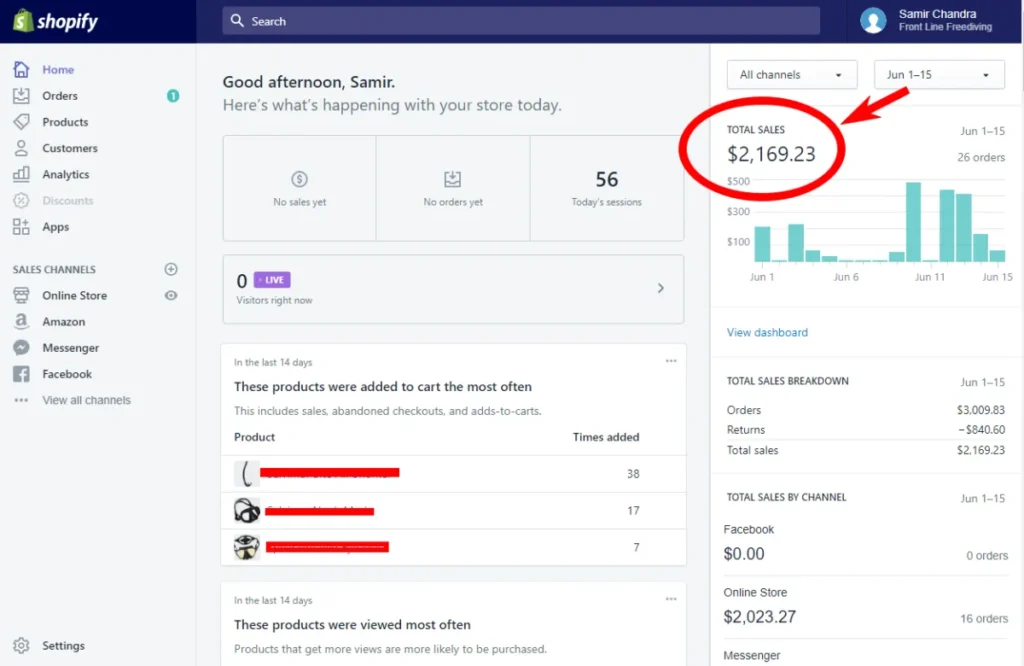Image resolution: width=1024 pixels, height=666 pixels.
Task: Click the 56 Today's sessions tile
Action: (607, 188)
